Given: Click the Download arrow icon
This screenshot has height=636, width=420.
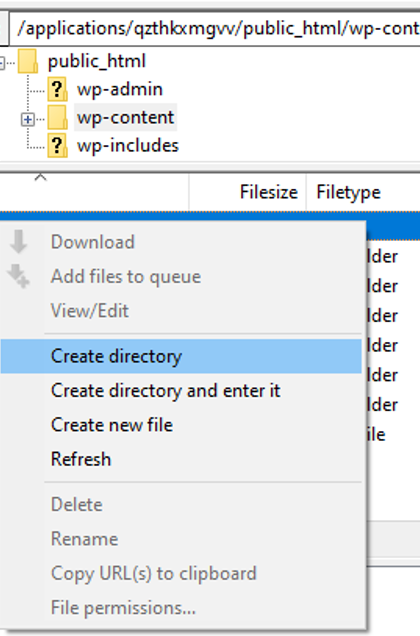Looking at the screenshot, I should point(19,242).
